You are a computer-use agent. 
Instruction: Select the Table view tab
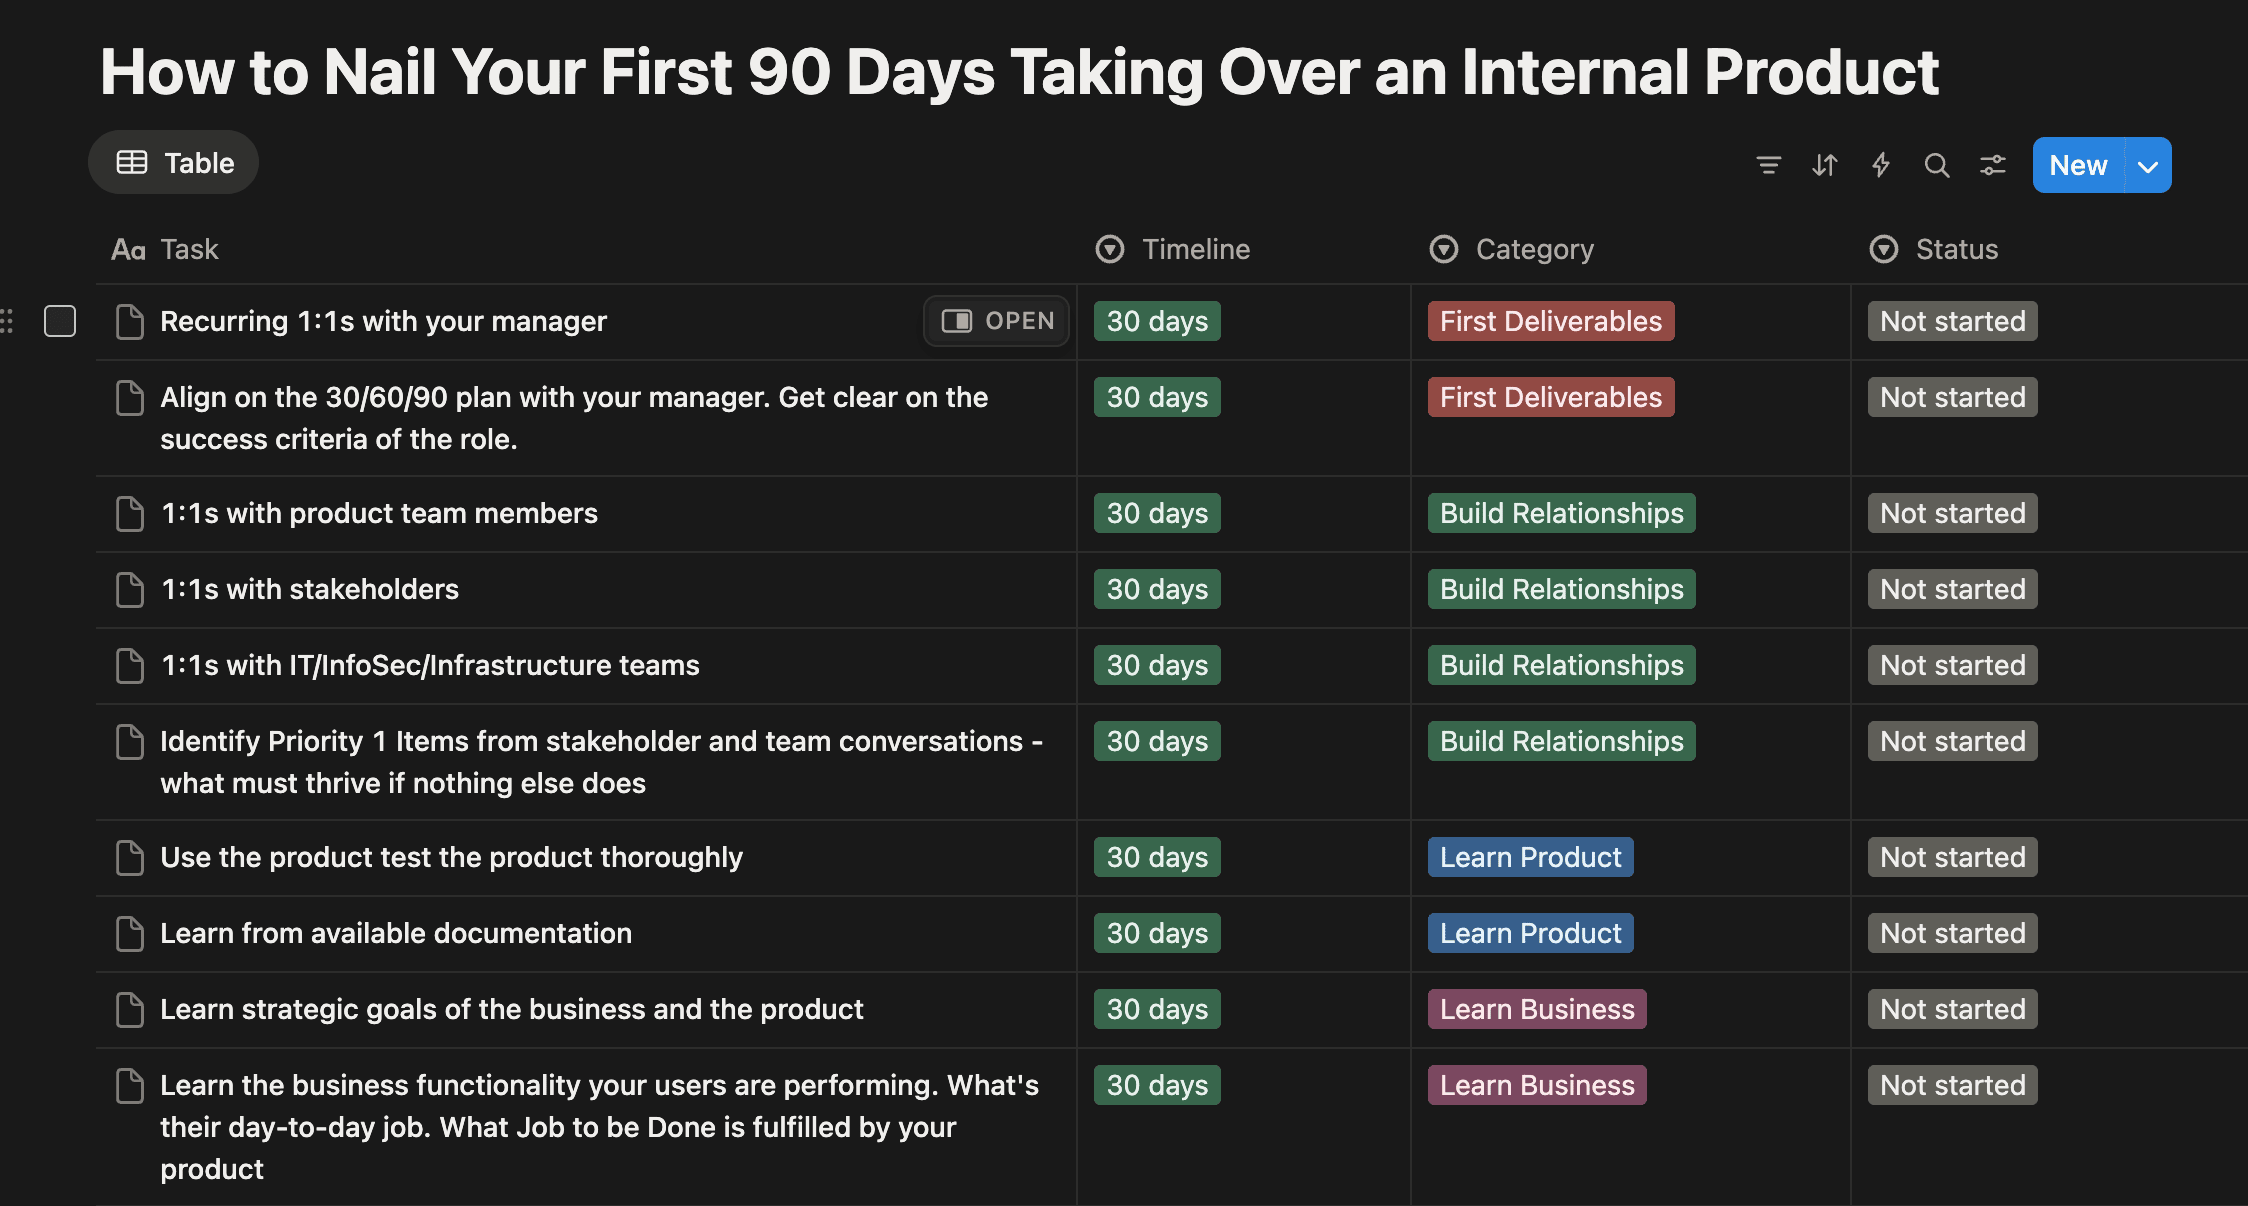tap(174, 163)
